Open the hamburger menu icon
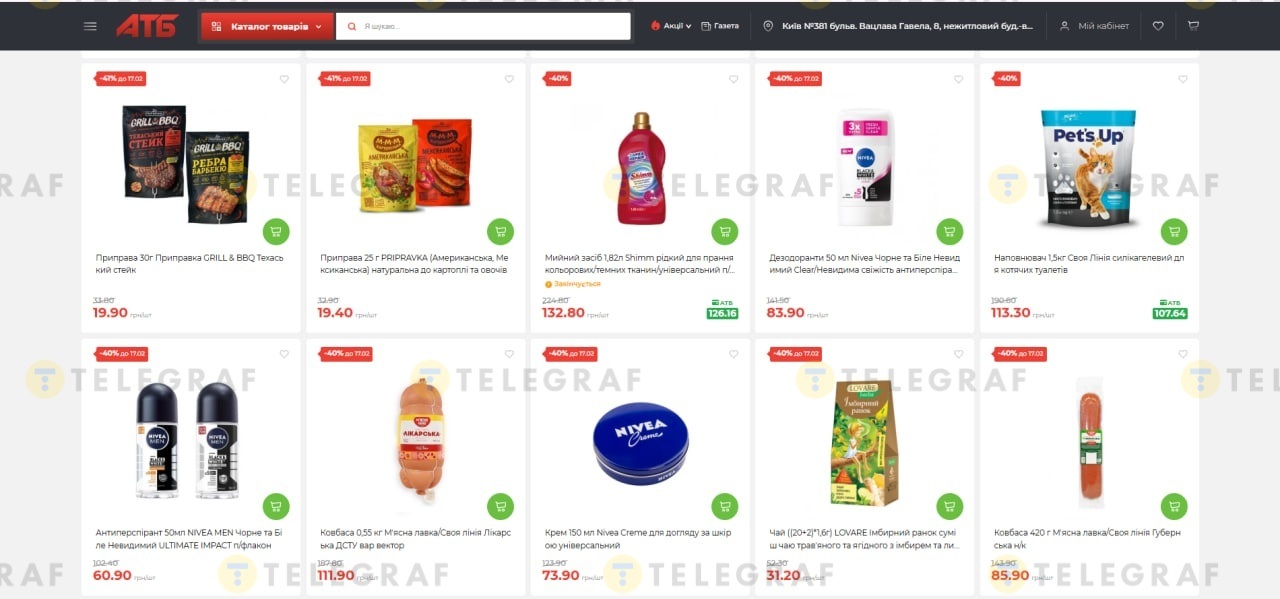1280x599 pixels. pyautogui.click(x=90, y=26)
